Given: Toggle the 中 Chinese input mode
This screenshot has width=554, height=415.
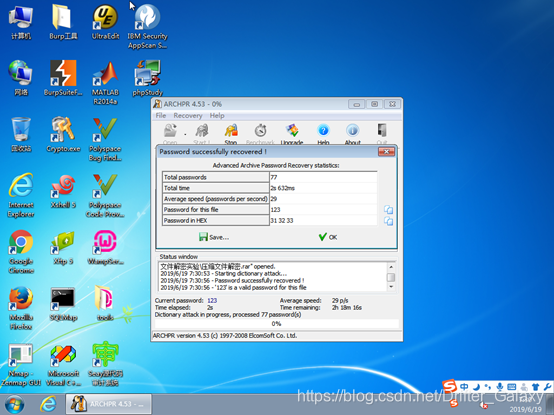Looking at the screenshot, I should [x=464, y=387].
